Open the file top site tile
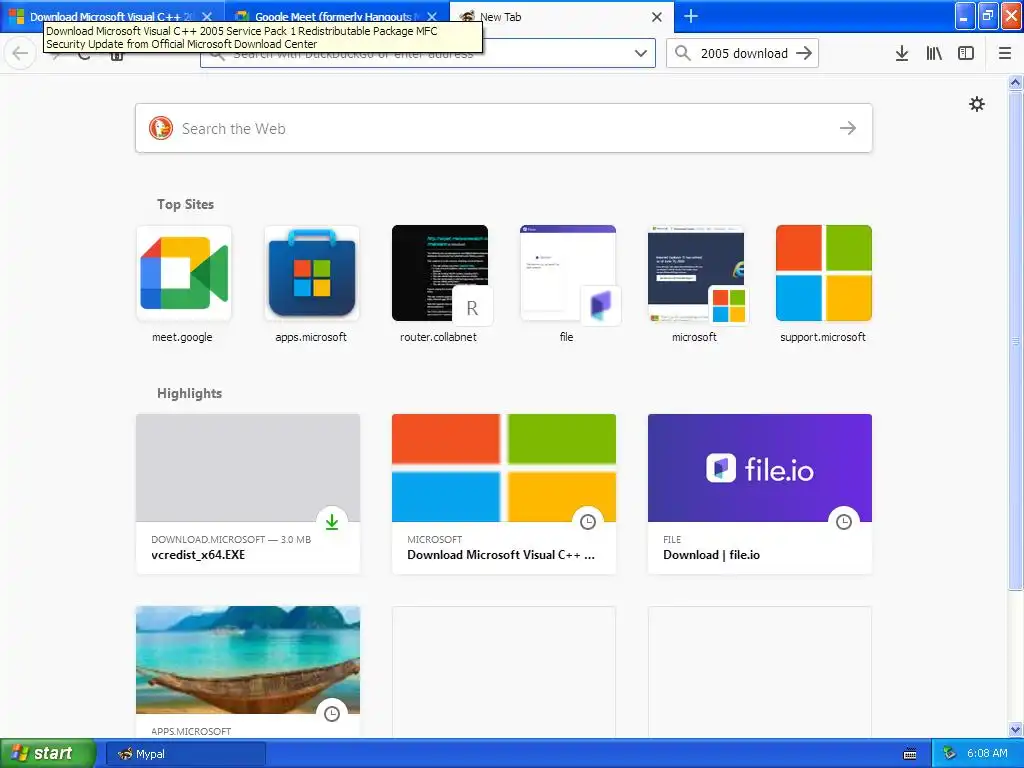The image size is (1024, 768). pyautogui.click(x=568, y=285)
